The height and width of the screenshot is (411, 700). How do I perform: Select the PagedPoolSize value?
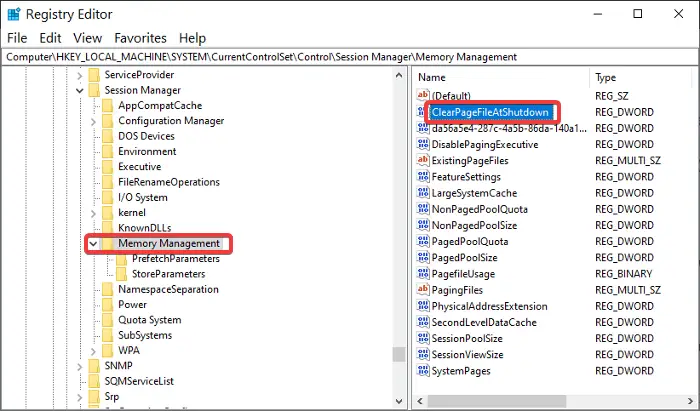tap(464, 257)
